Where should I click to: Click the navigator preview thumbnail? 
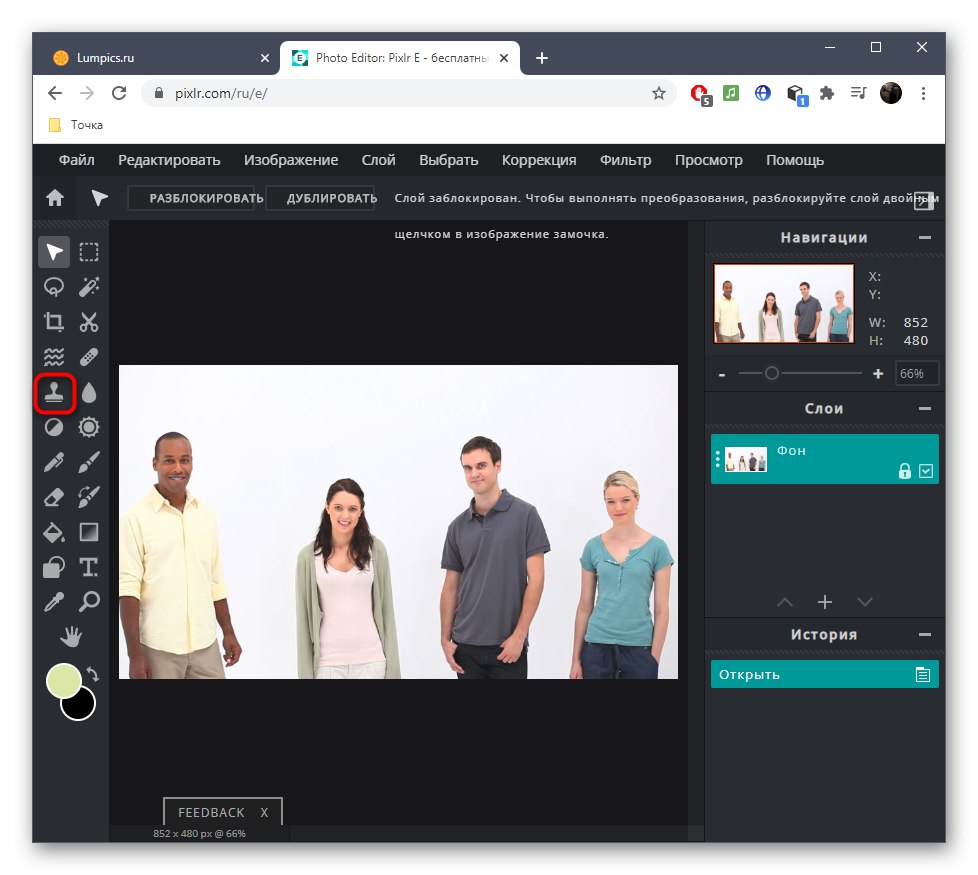pyautogui.click(x=784, y=303)
